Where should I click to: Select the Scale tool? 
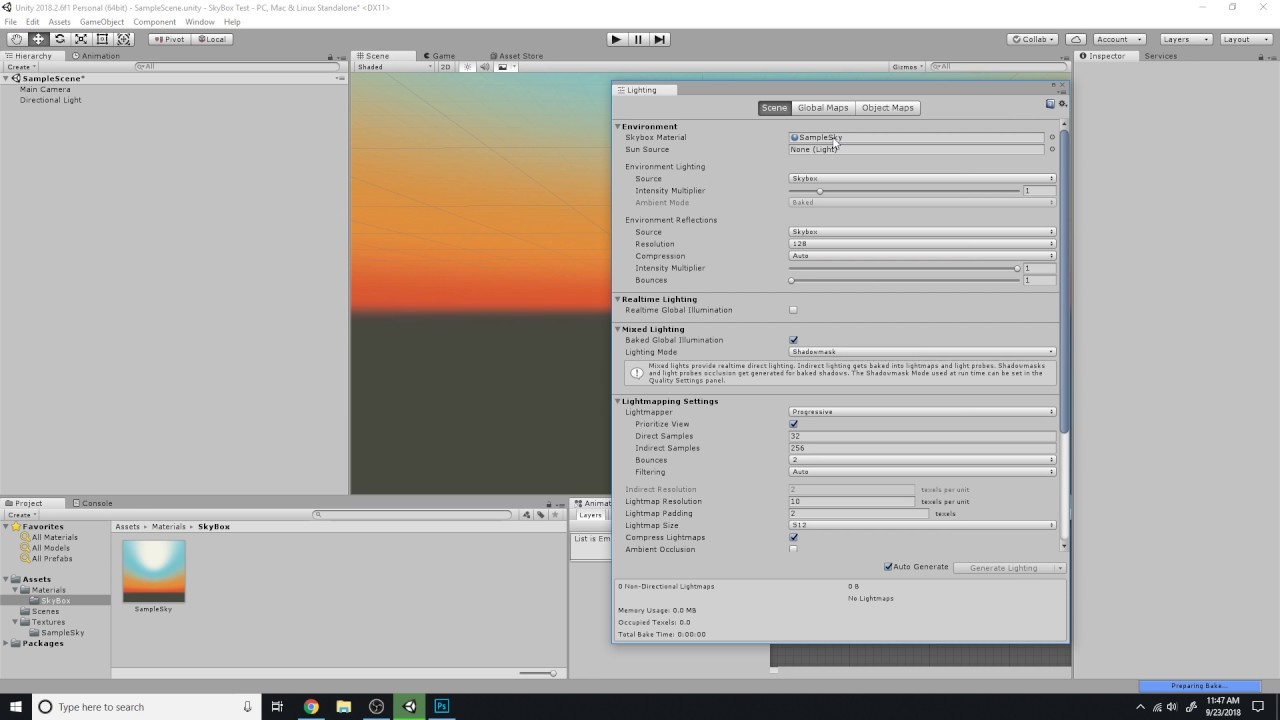(x=81, y=39)
